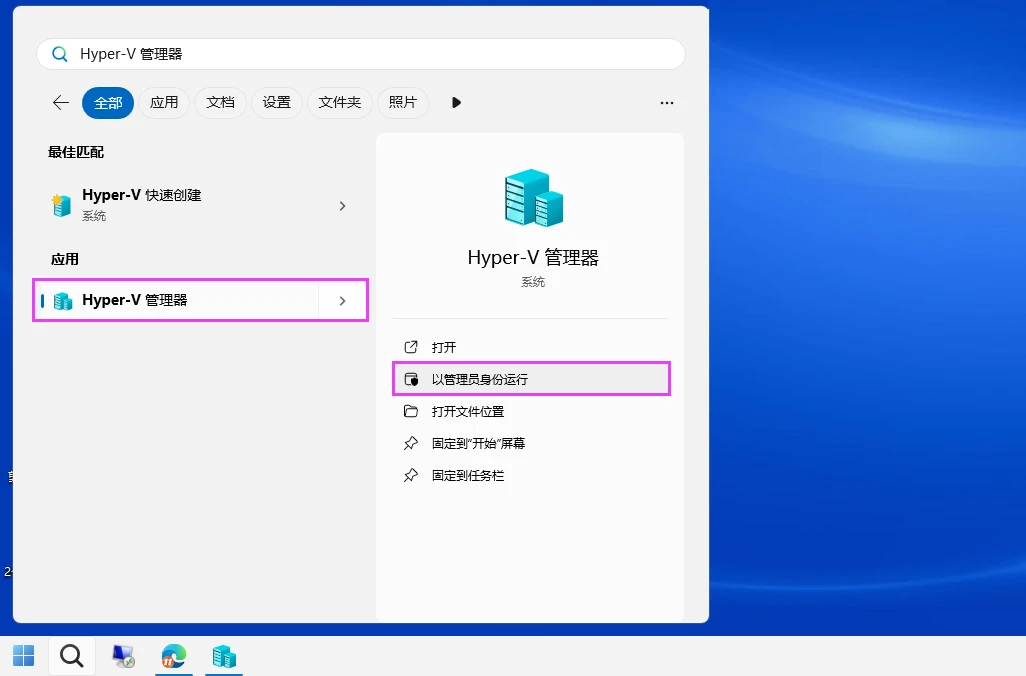Expand Hyper-V 管理器 details chevron
The width and height of the screenshot is (1026, 676).
[342, 301]
